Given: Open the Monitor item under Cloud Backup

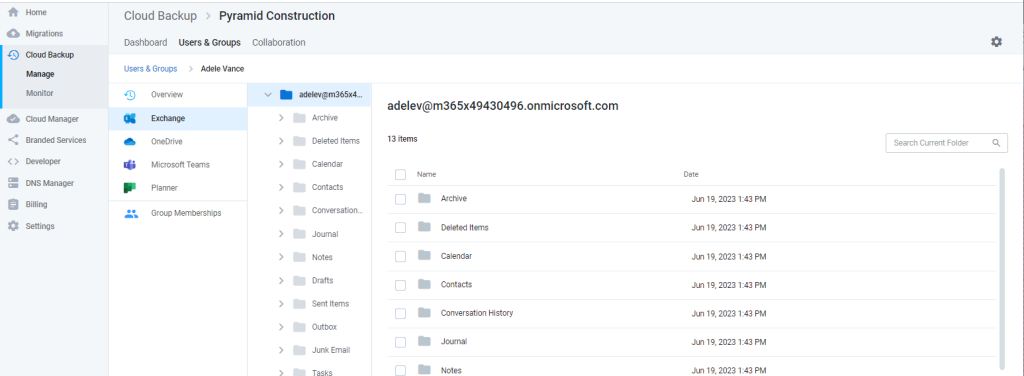Looking at the screenshot, I should coord(40,93).
